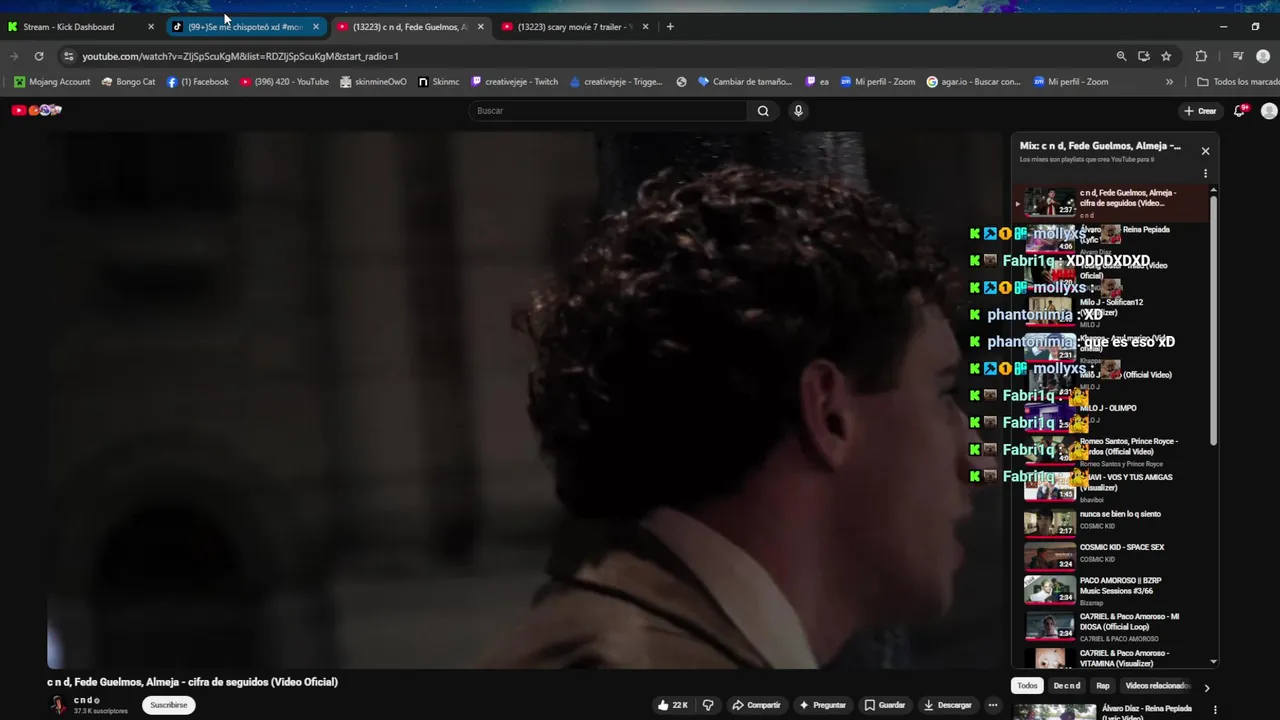The image size is (1280, 720).
Task: Select the Todos filter chip
Action: point(1027,686)
